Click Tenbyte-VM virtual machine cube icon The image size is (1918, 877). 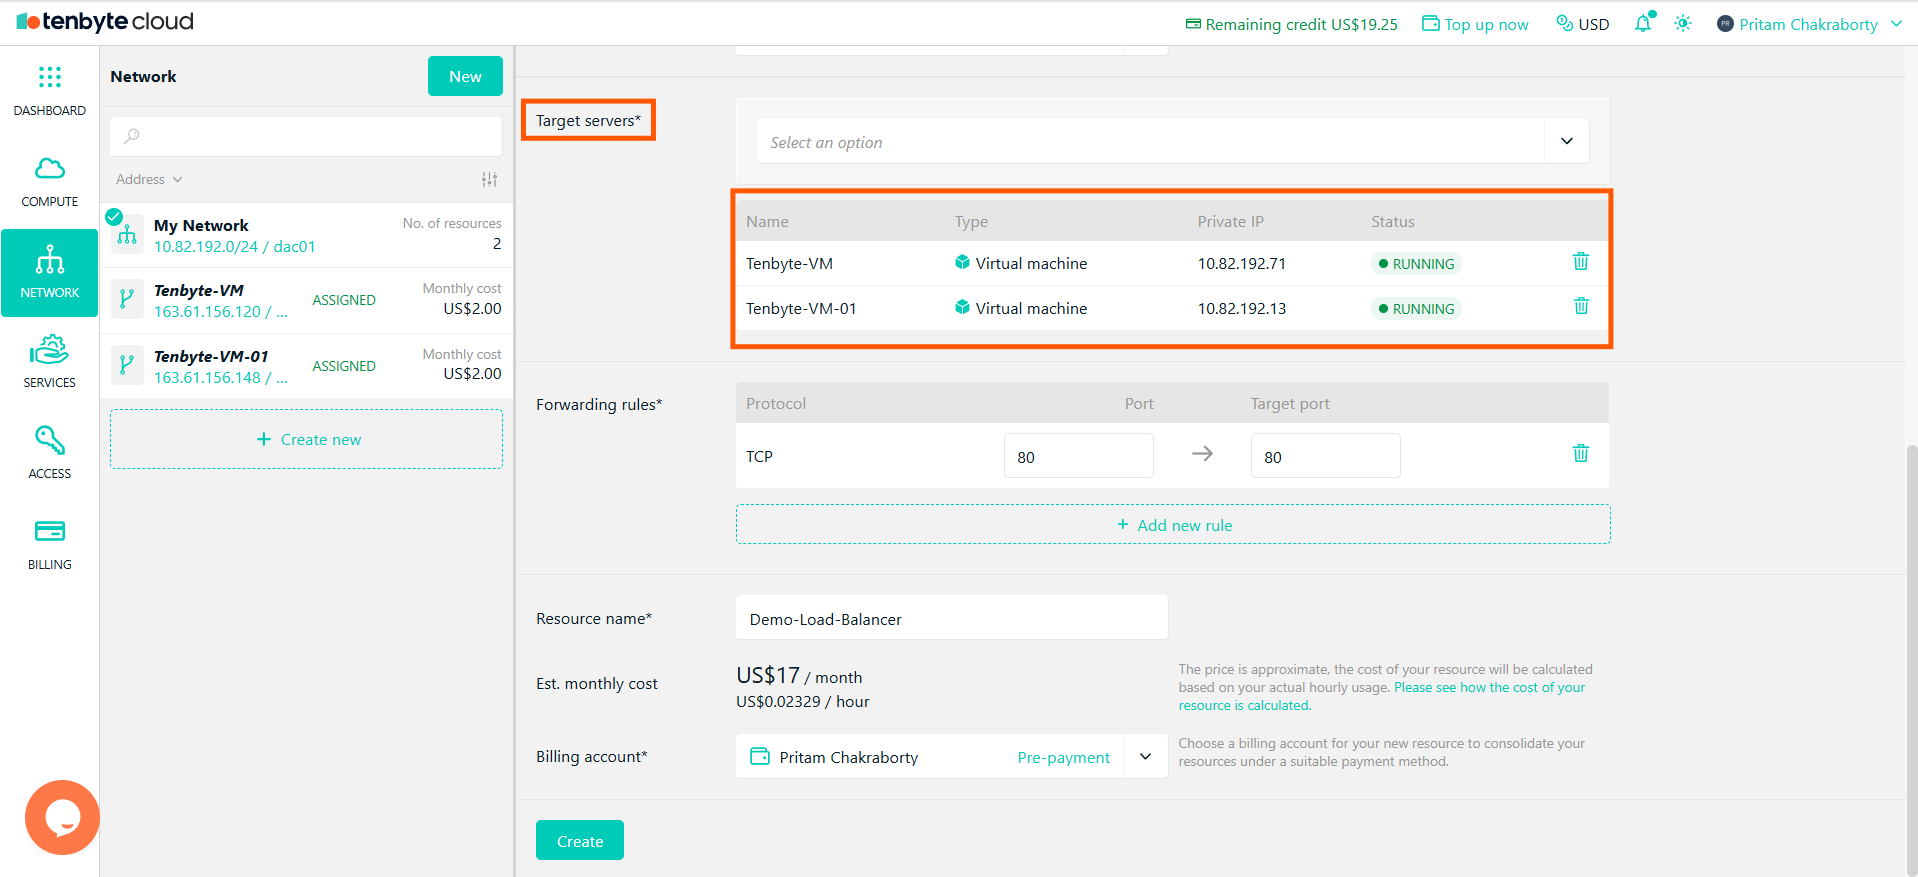pos(962,262)
